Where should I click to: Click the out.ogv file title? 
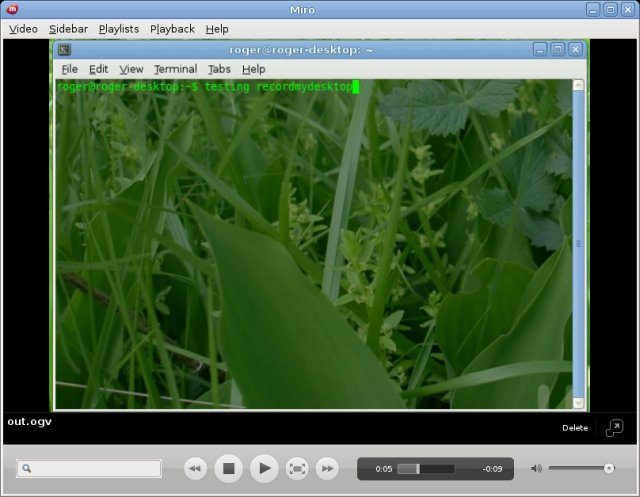pyautogui.click(x=29, y=422)
